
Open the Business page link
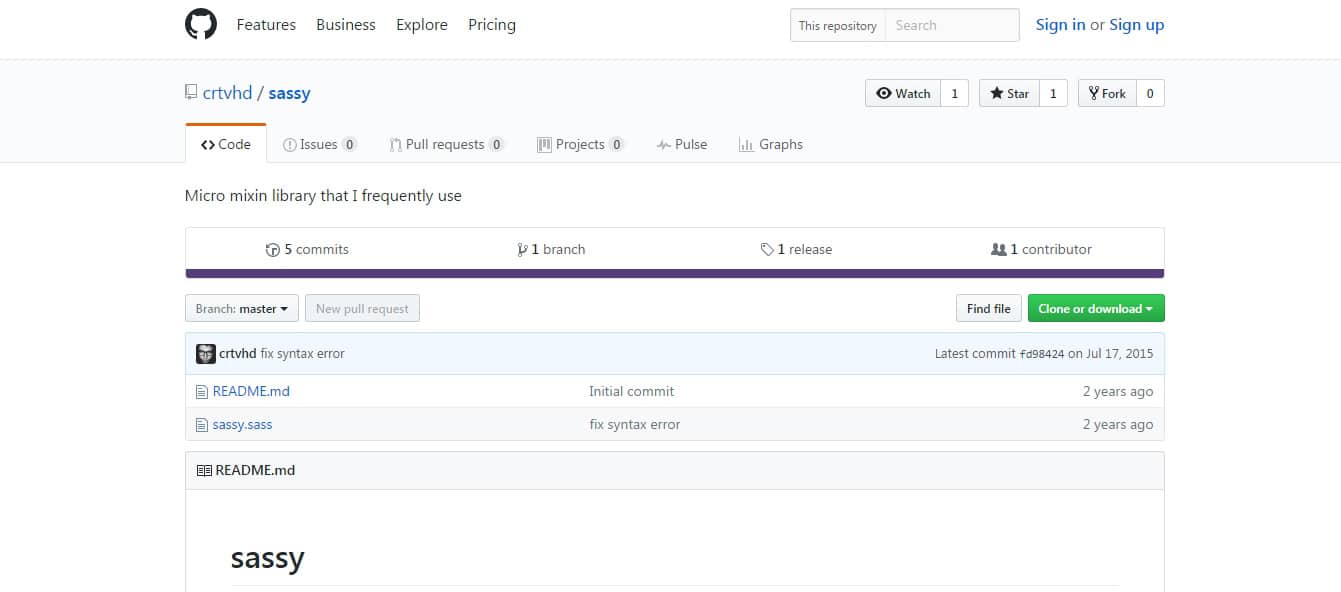pos(346,24)
